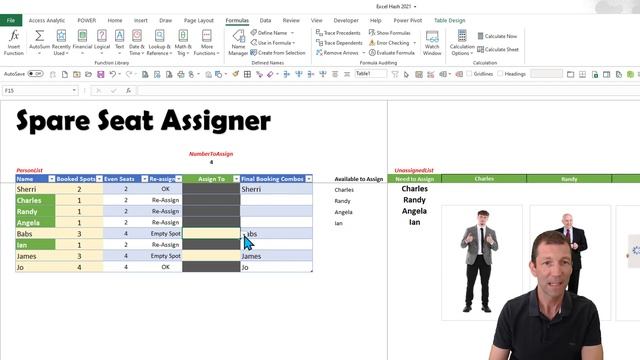Select the empty Assign To cell for James

211,256
